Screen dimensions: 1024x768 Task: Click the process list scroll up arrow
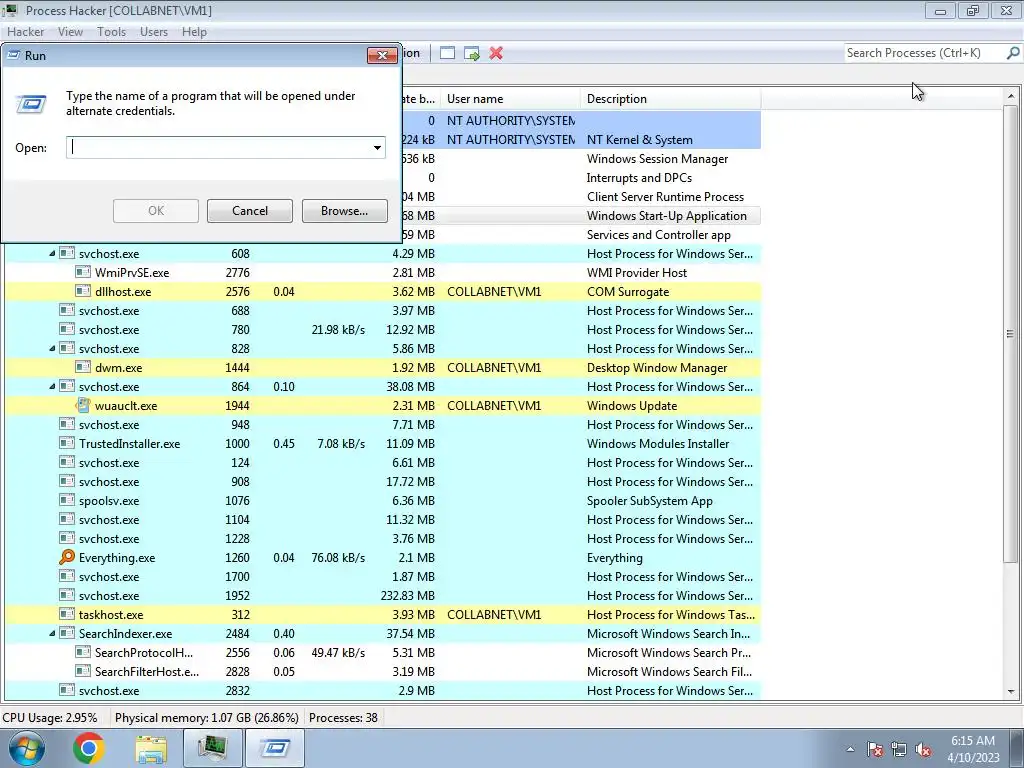(x=1011, y=97)
